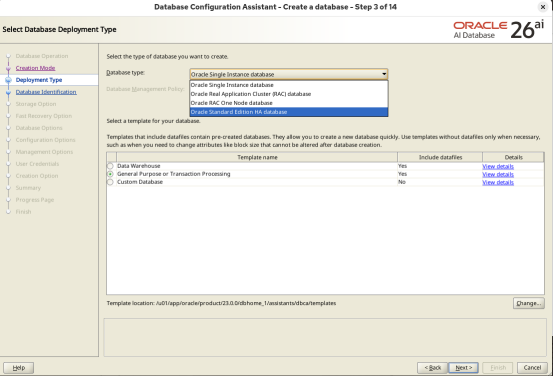Viewport: 554px width, 376px height.
Task: Click Progress Page step label
Action: click(x=35, y=200)
